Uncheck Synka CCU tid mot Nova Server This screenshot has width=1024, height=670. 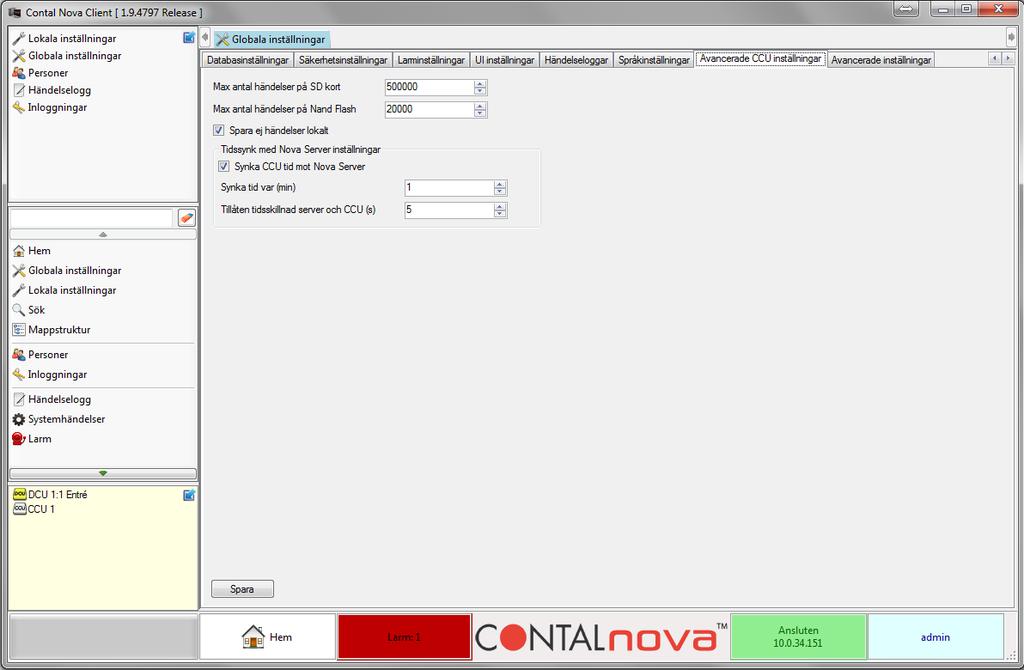[224, 167]
